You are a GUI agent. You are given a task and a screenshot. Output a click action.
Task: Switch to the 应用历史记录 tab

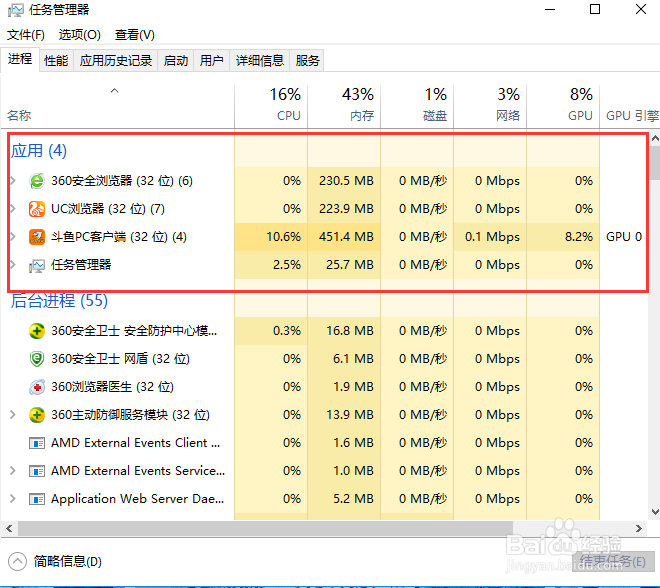[116, 61]
